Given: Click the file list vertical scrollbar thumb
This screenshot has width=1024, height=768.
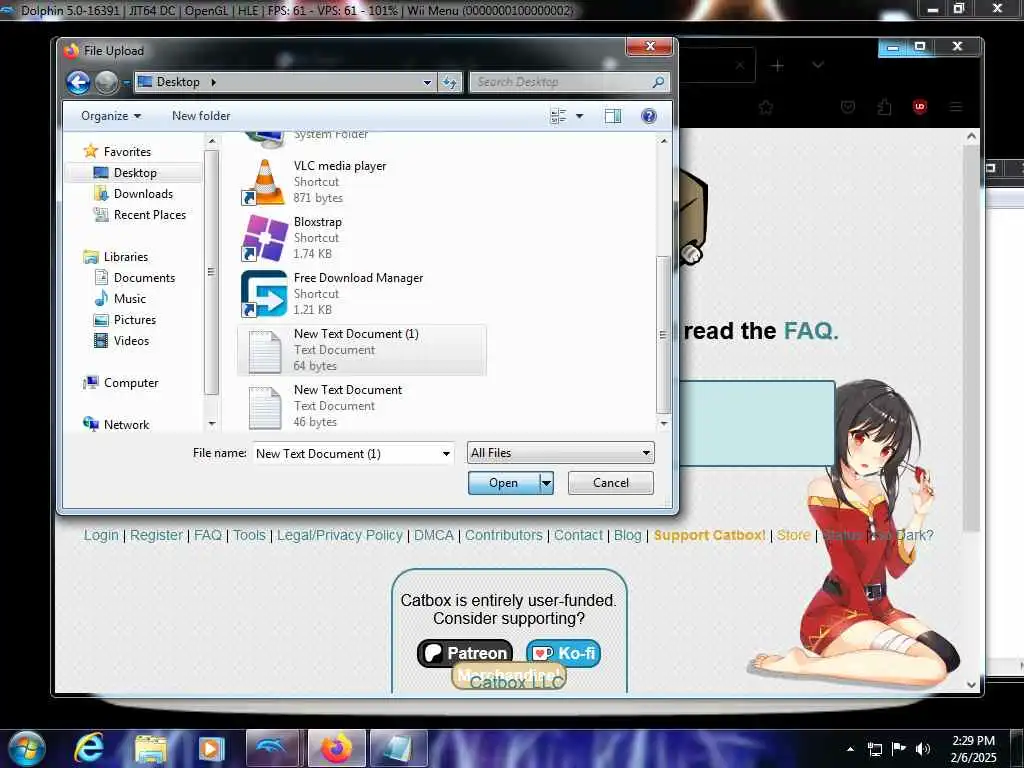Looking at the screenshot, I should 663,334.
